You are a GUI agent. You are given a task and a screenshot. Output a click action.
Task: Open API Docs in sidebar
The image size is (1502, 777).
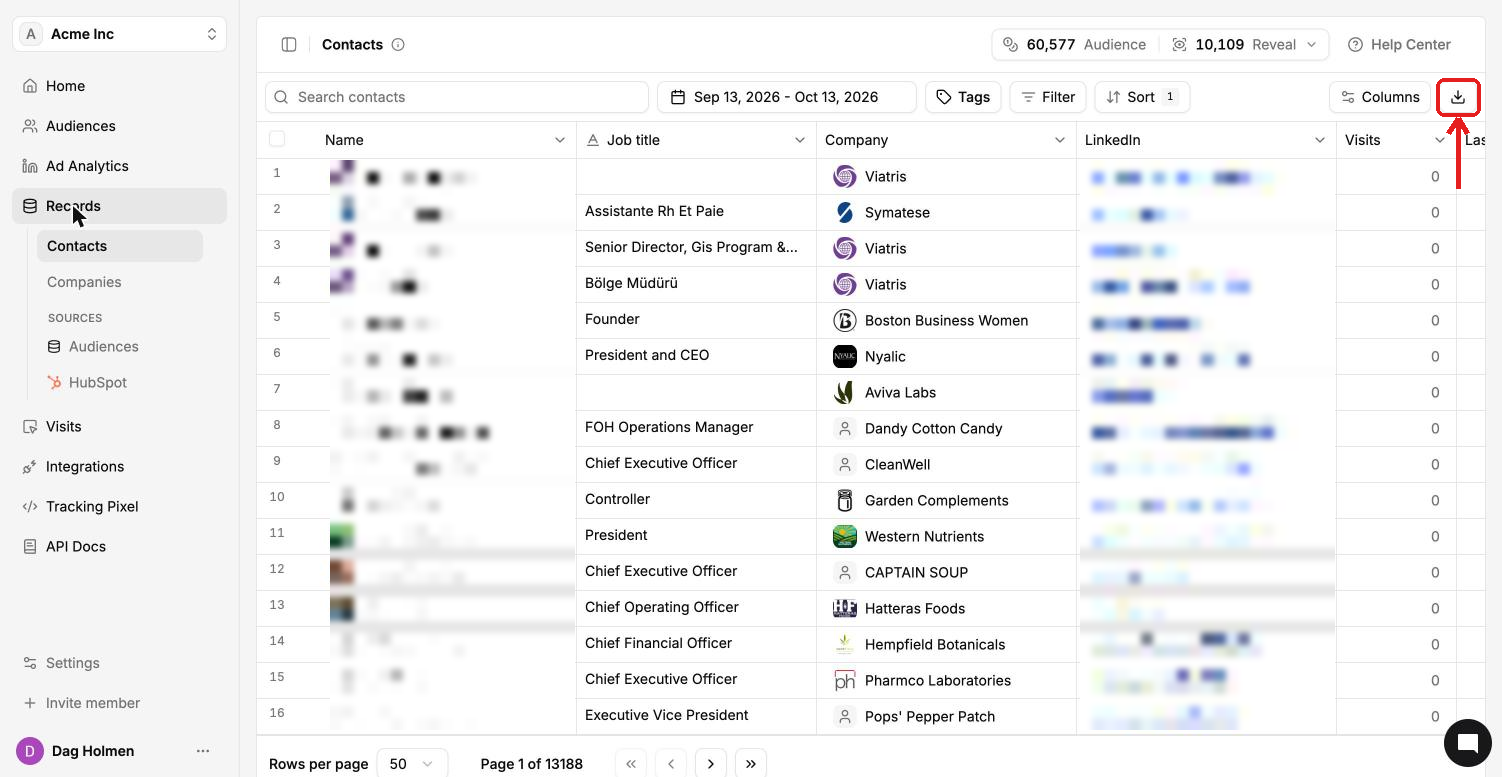coord(120,546)
